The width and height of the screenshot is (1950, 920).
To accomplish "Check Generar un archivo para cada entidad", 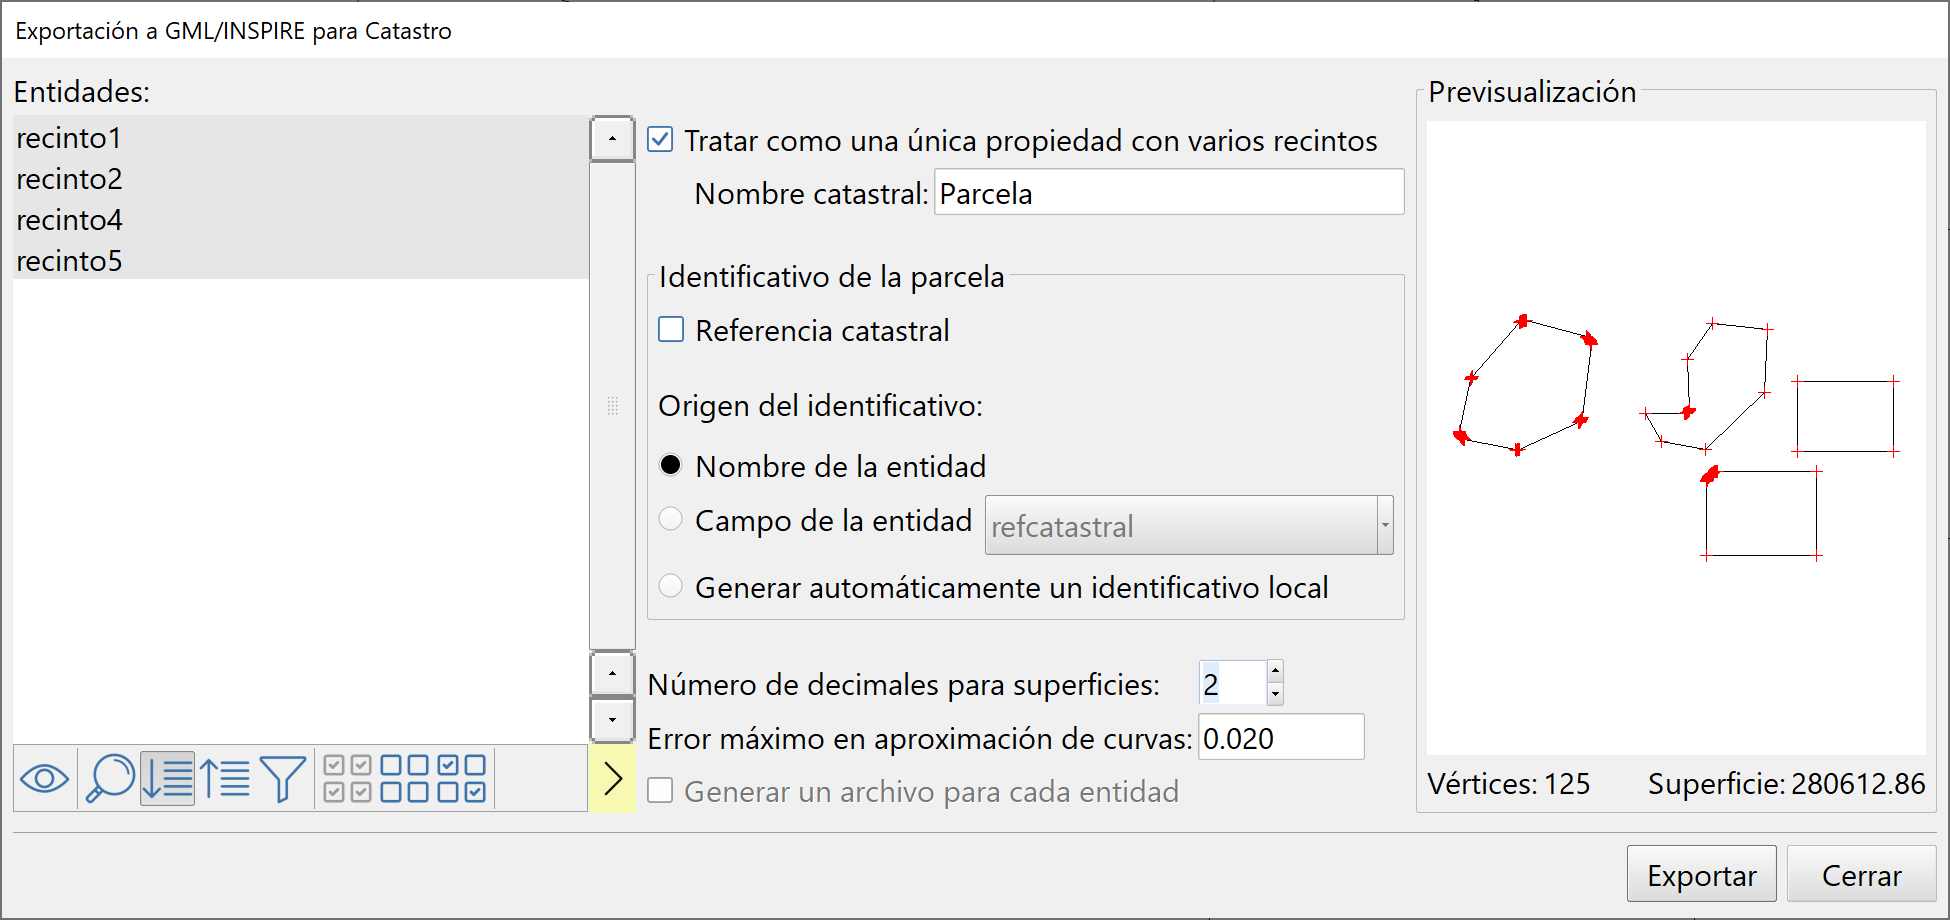I will coord(660,790).
